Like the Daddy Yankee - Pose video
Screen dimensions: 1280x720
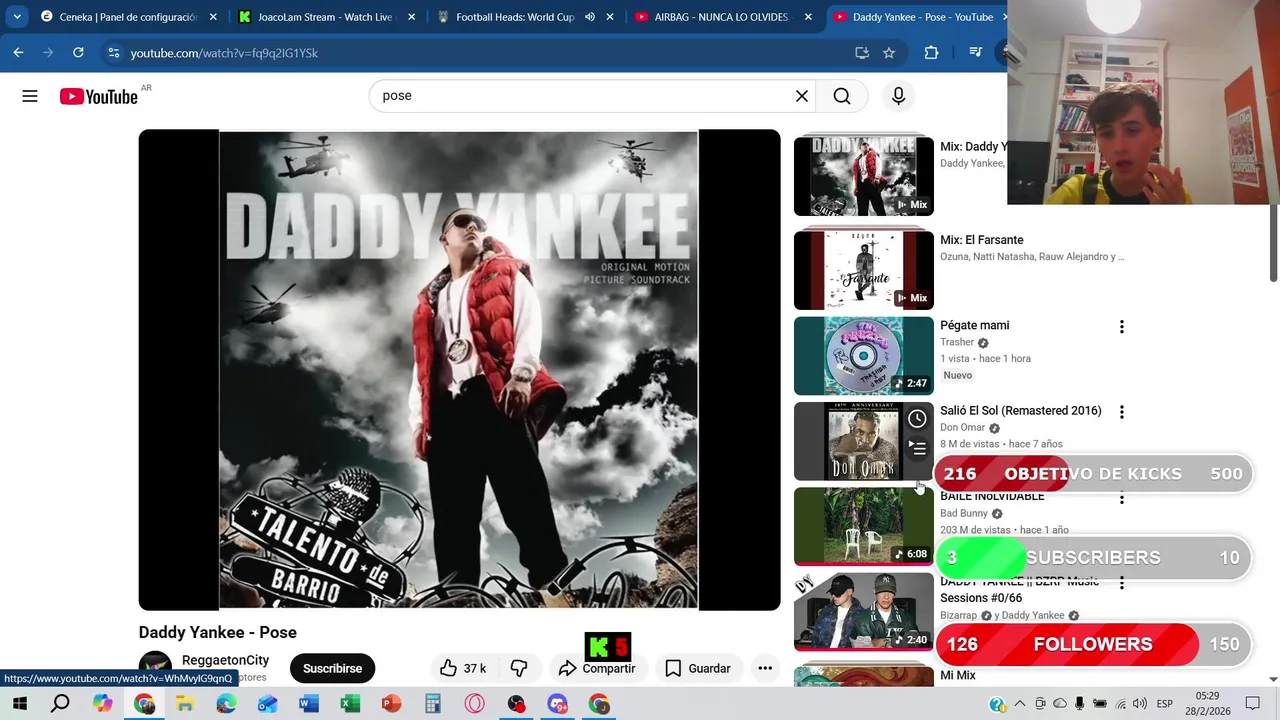click(464, 668)
